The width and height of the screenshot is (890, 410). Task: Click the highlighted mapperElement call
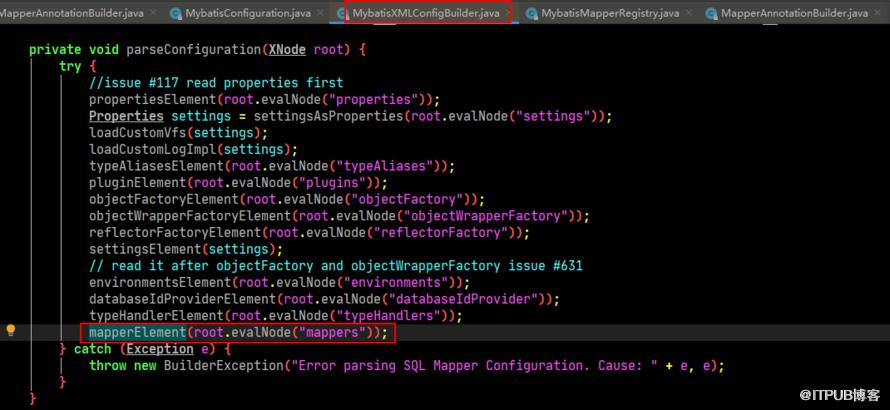(x=137, y=332)
